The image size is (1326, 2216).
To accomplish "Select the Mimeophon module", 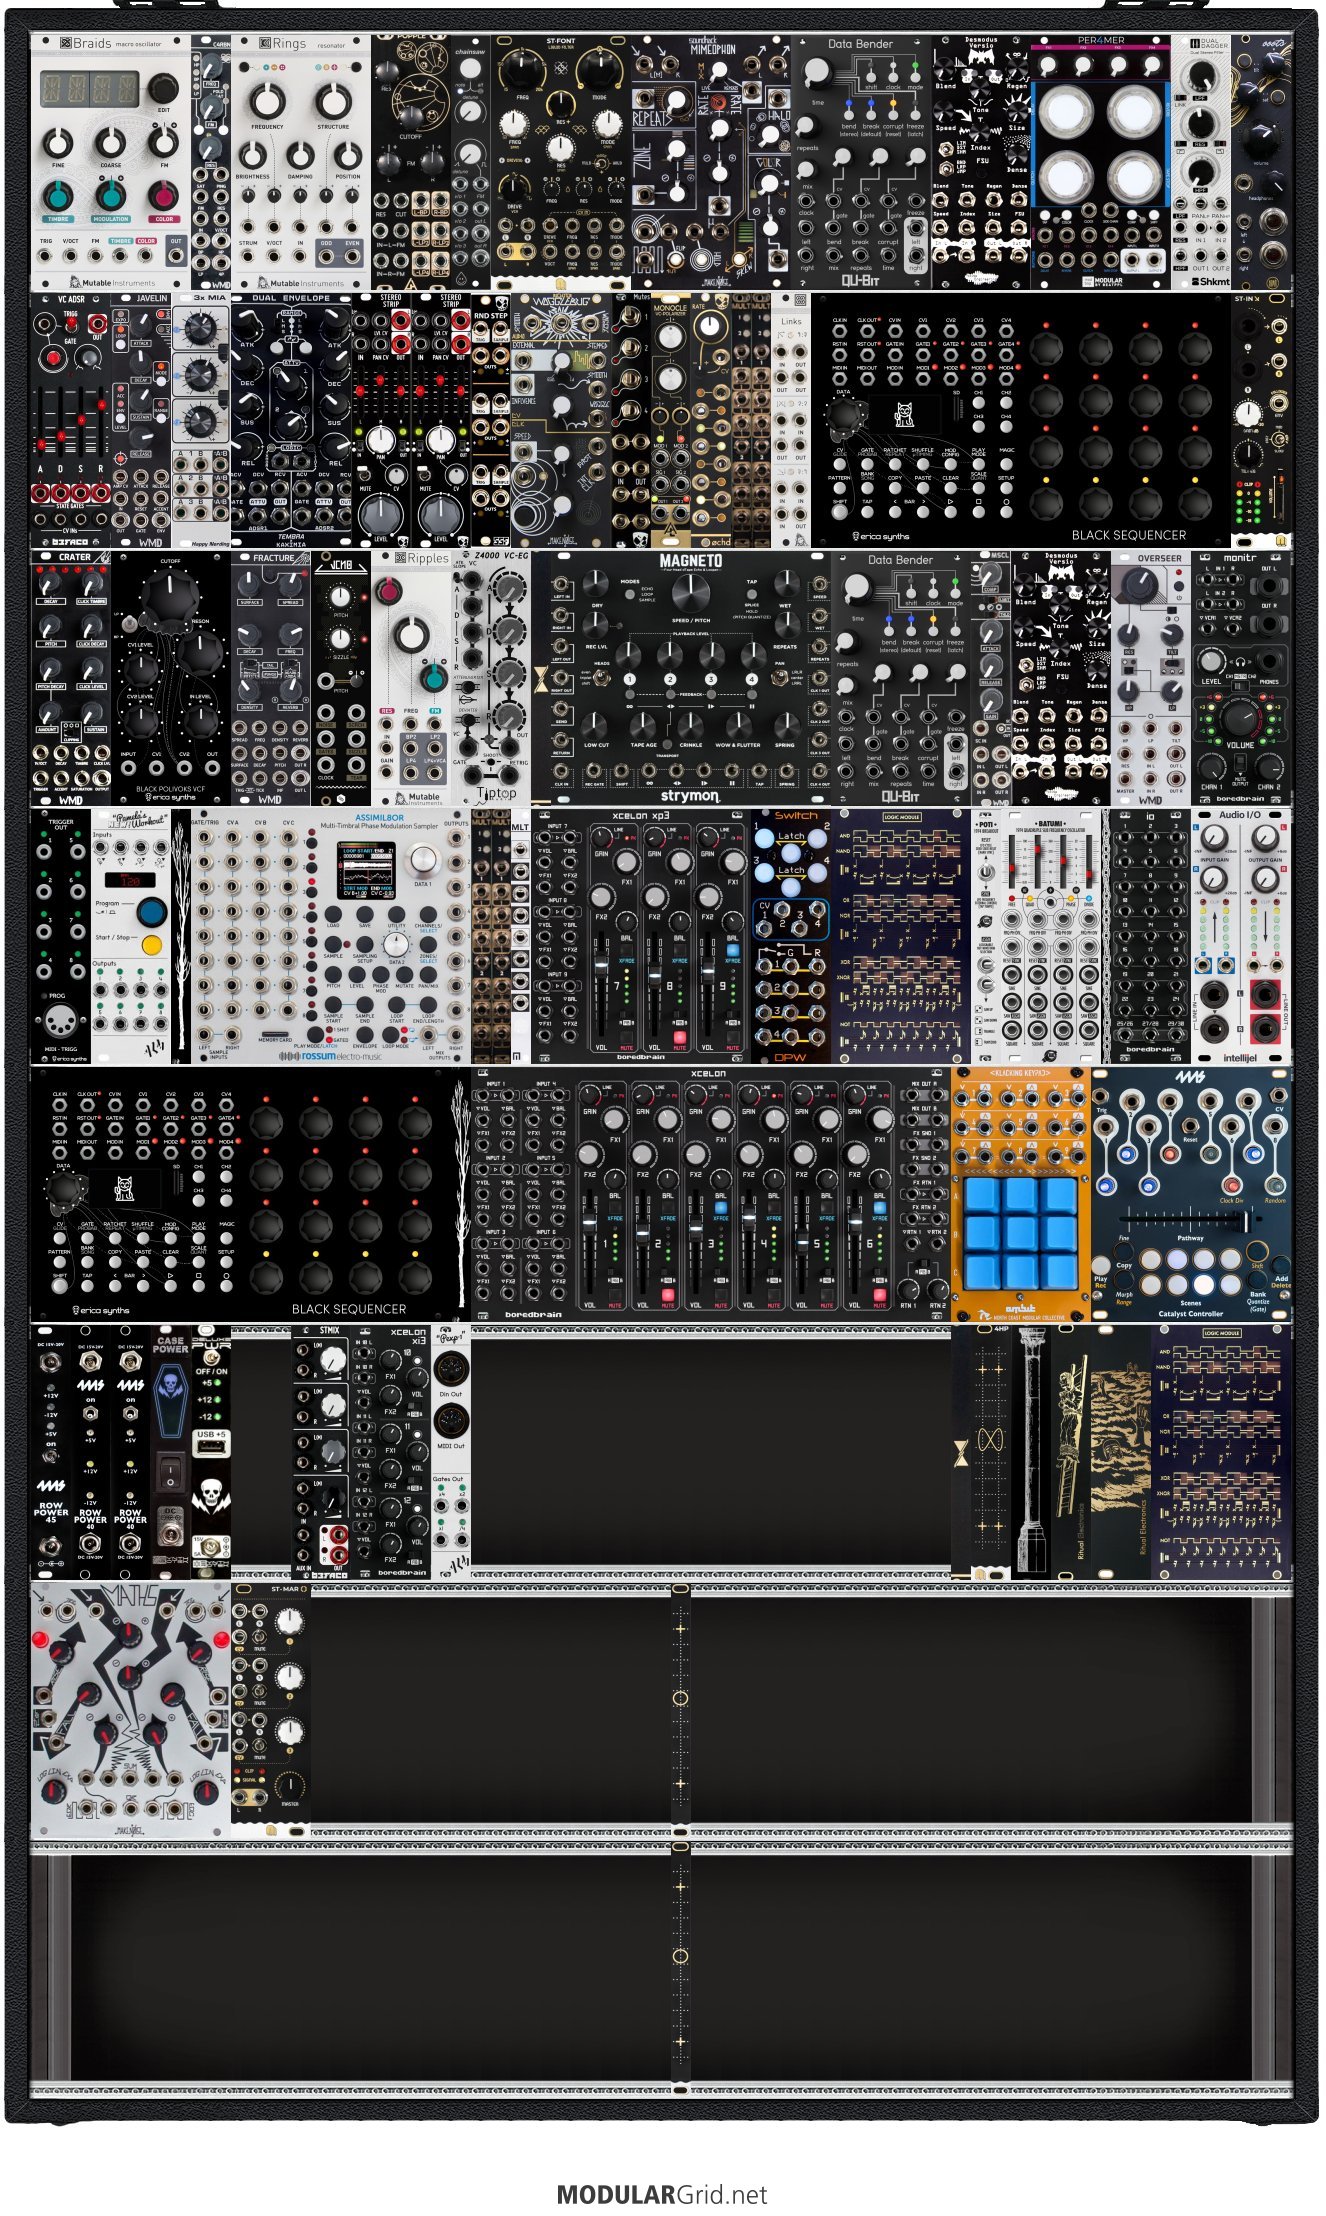I will 710,162.
